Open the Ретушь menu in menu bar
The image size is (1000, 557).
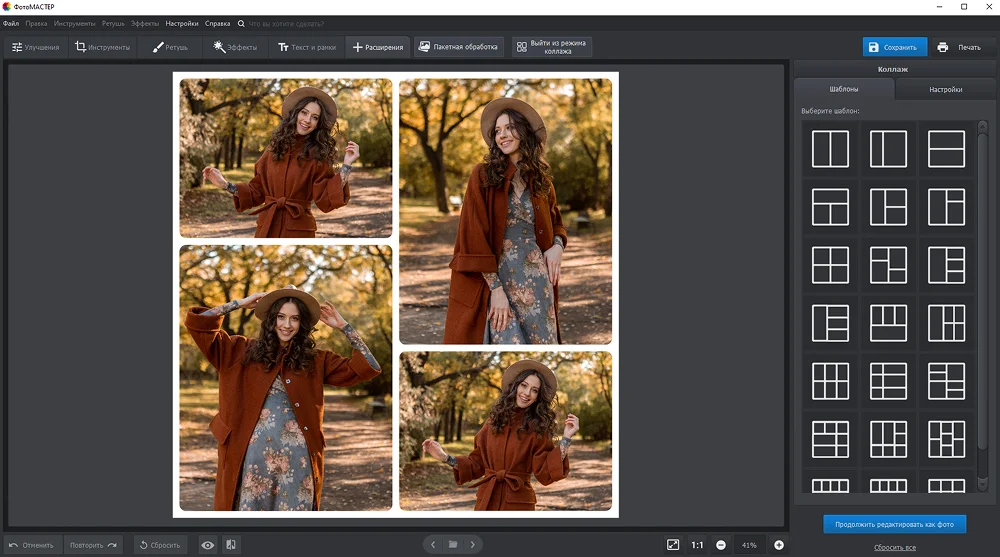click(113, 24)
